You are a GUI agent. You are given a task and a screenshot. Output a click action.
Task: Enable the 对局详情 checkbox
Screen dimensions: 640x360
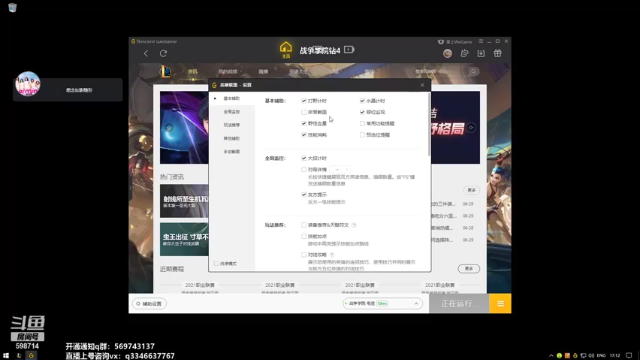point(304,169)
